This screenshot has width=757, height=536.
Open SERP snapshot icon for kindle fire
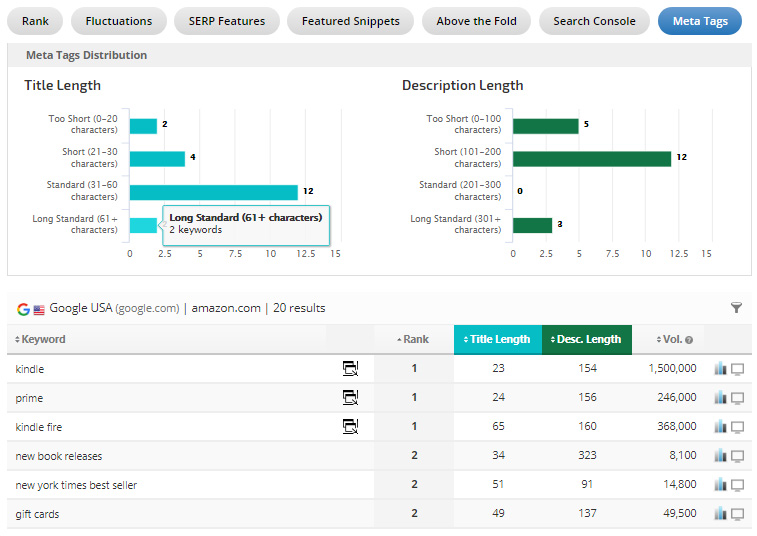[x=350, y=427]
